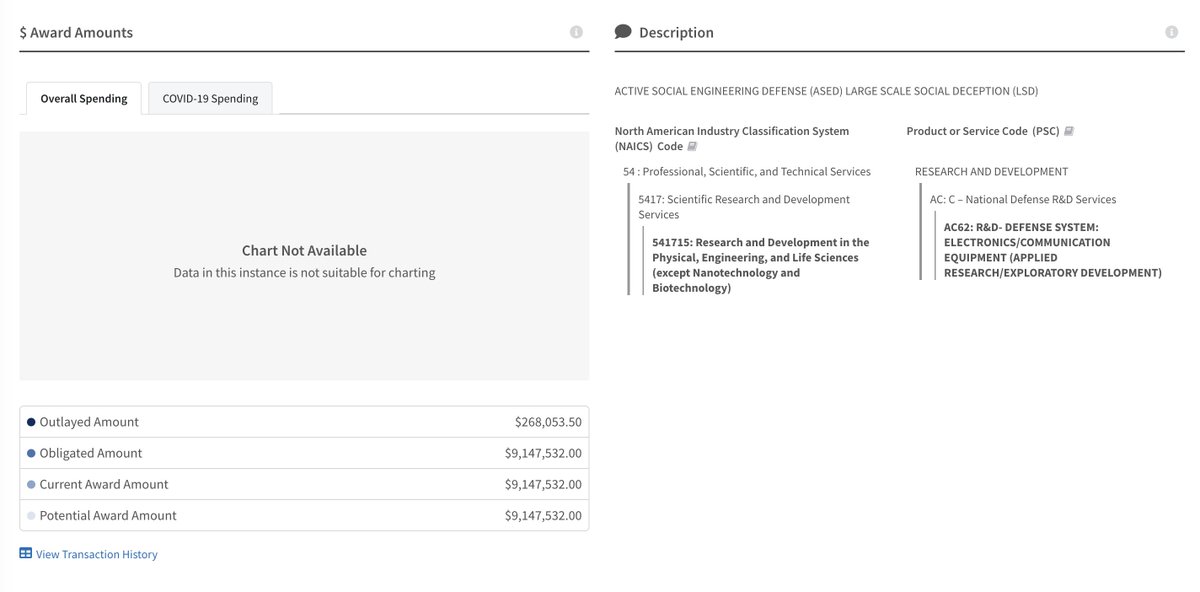Click the Description section info icon

point(1172,32)
